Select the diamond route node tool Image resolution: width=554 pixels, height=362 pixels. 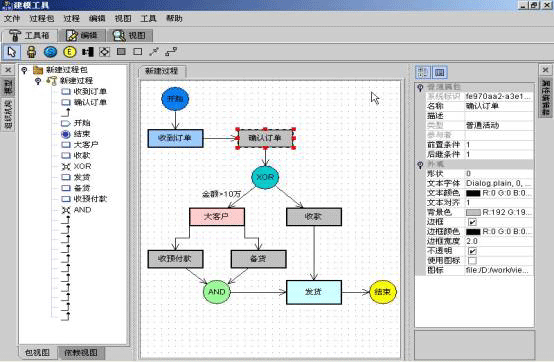coord(105,52)
